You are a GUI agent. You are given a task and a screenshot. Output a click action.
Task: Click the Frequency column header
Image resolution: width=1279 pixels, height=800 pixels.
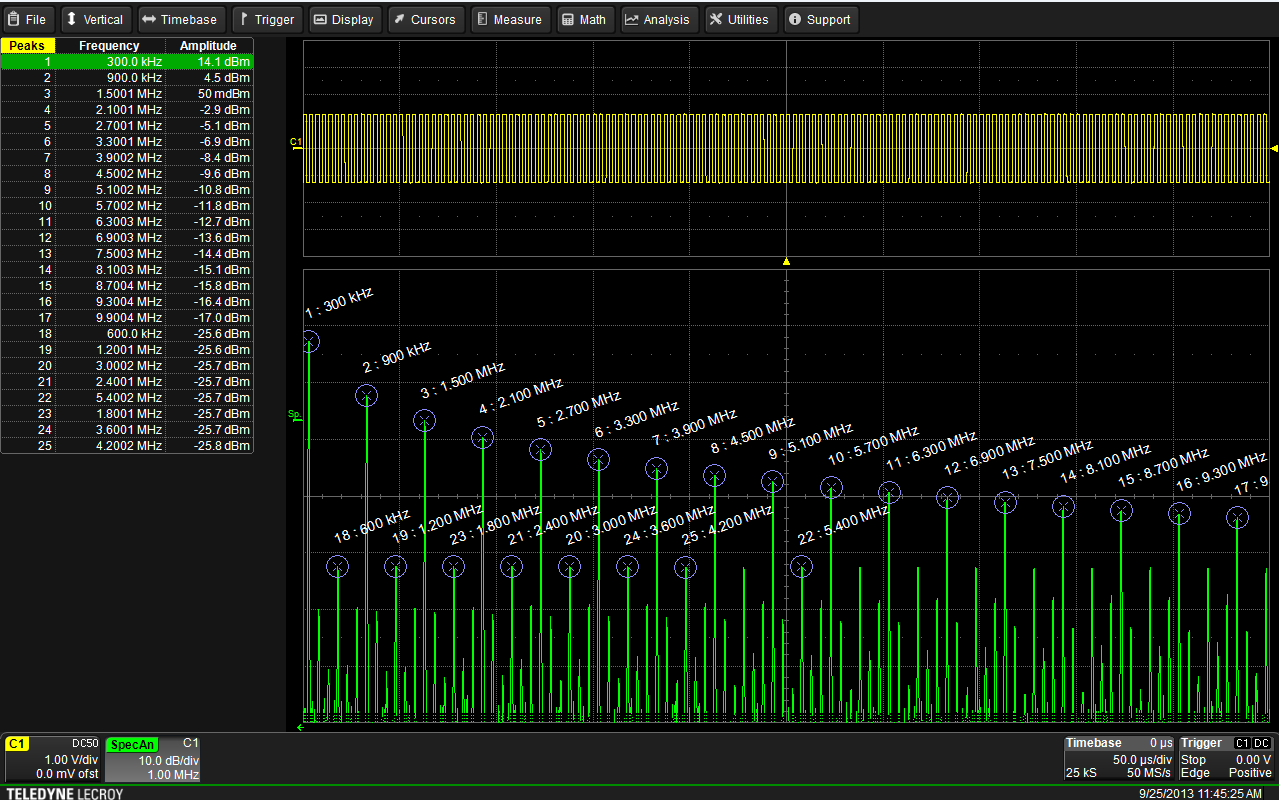pos(110,46)
